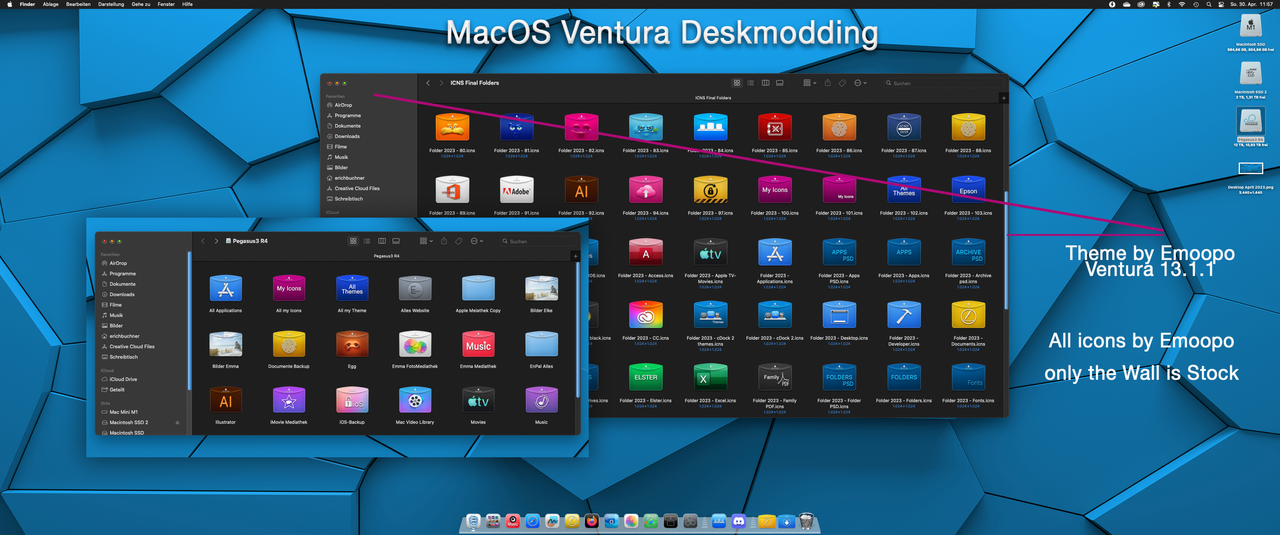Switch Pegasus3 R4 window to icon view

pos(354,241)
